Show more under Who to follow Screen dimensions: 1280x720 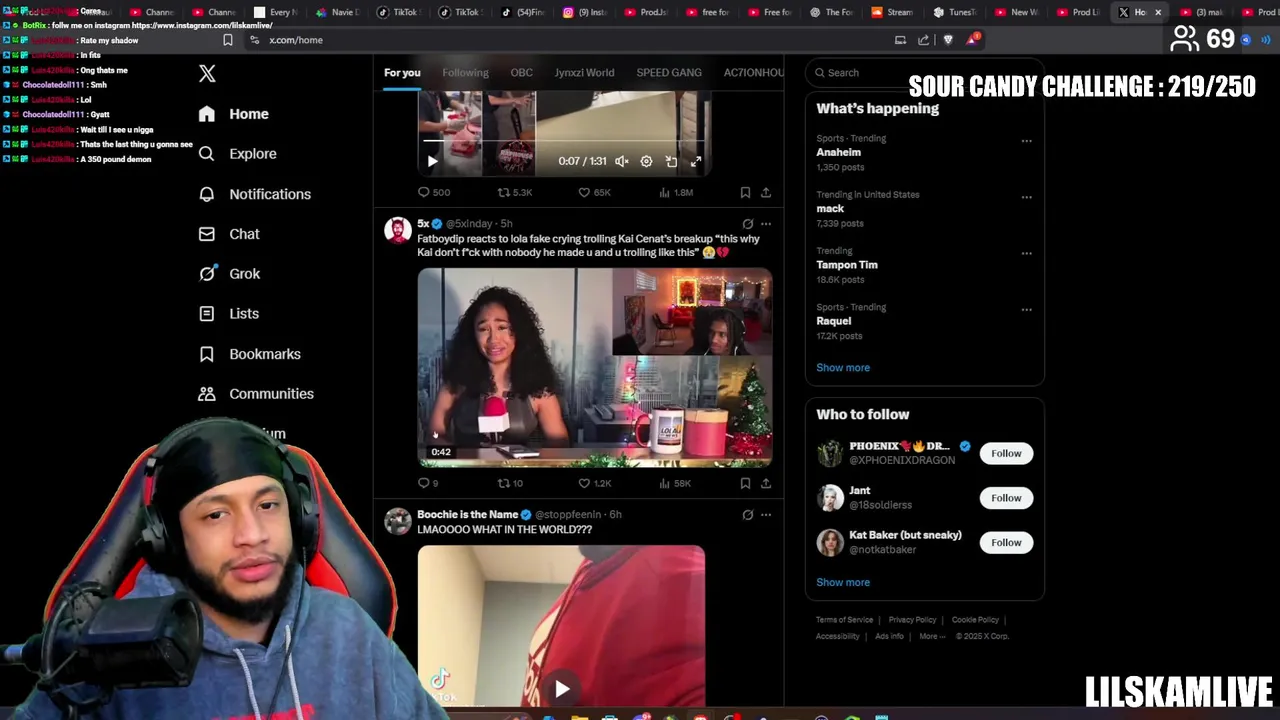pyautogui.click(x=843, y=583)
